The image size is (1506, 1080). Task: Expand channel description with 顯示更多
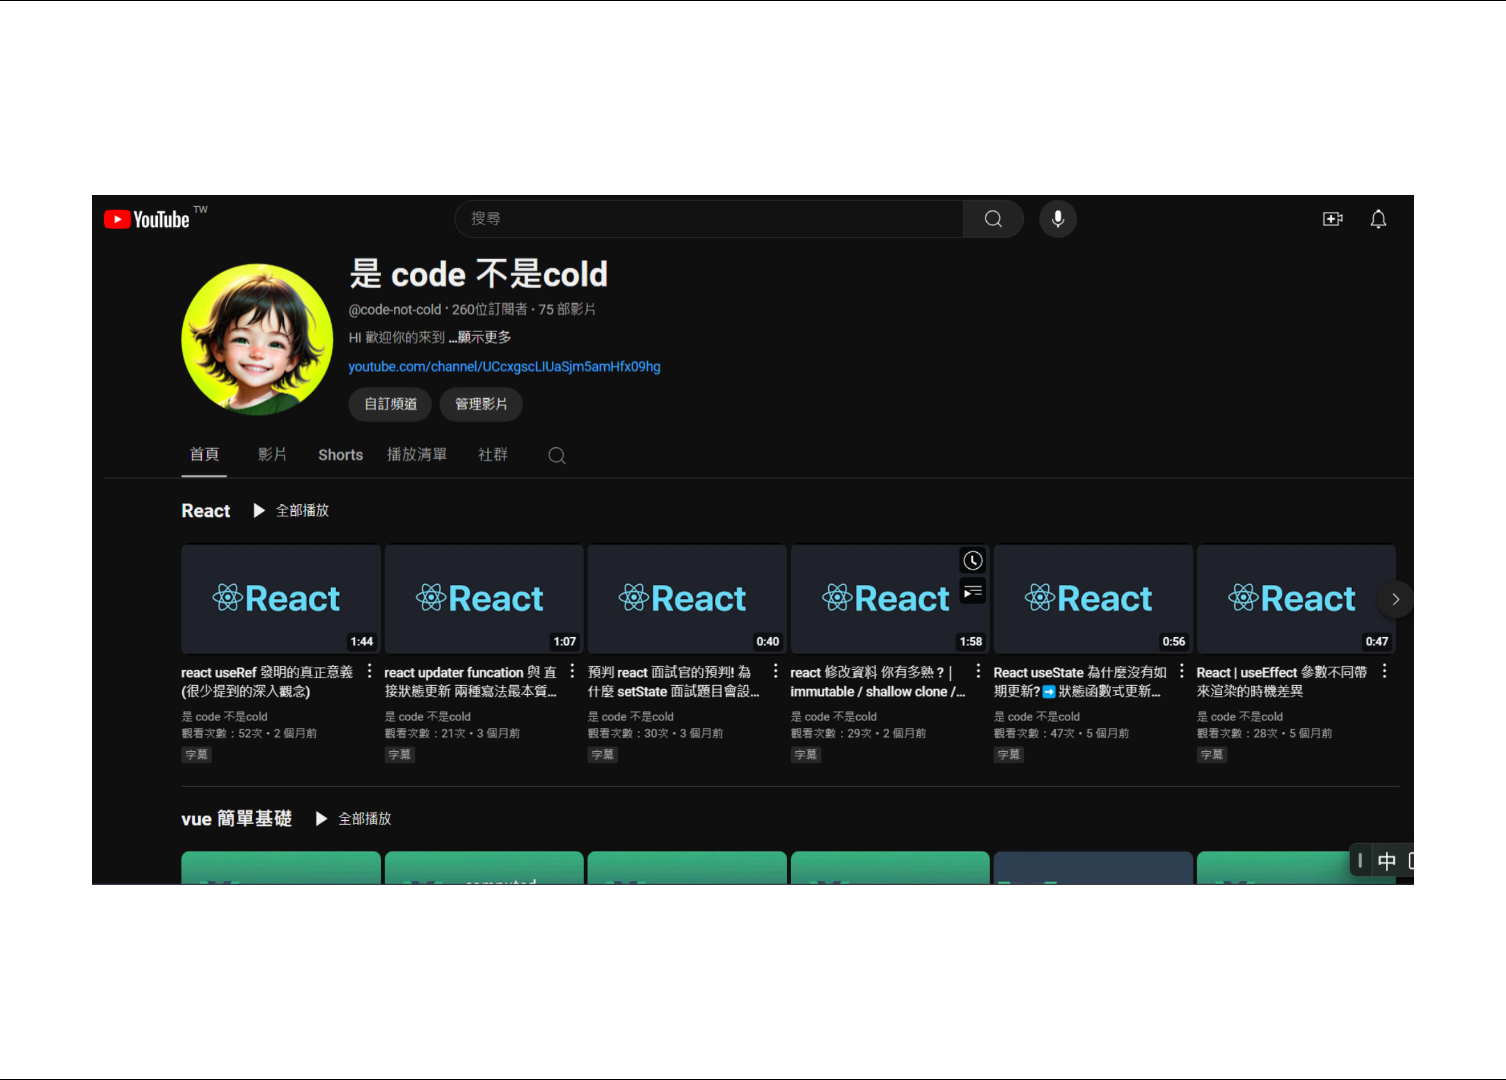[x=484, y=338]
